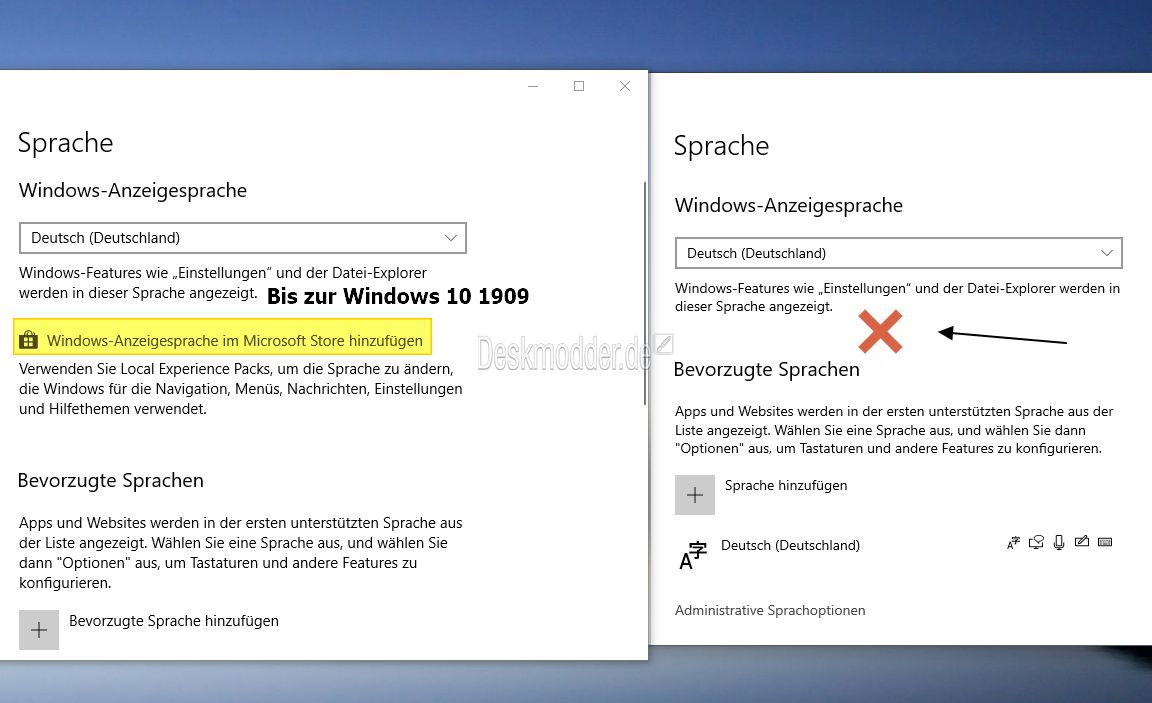Open display language dropdown in left window
Image resolution: width=1152 pixels, height=703 pixels.
(242, 238)
